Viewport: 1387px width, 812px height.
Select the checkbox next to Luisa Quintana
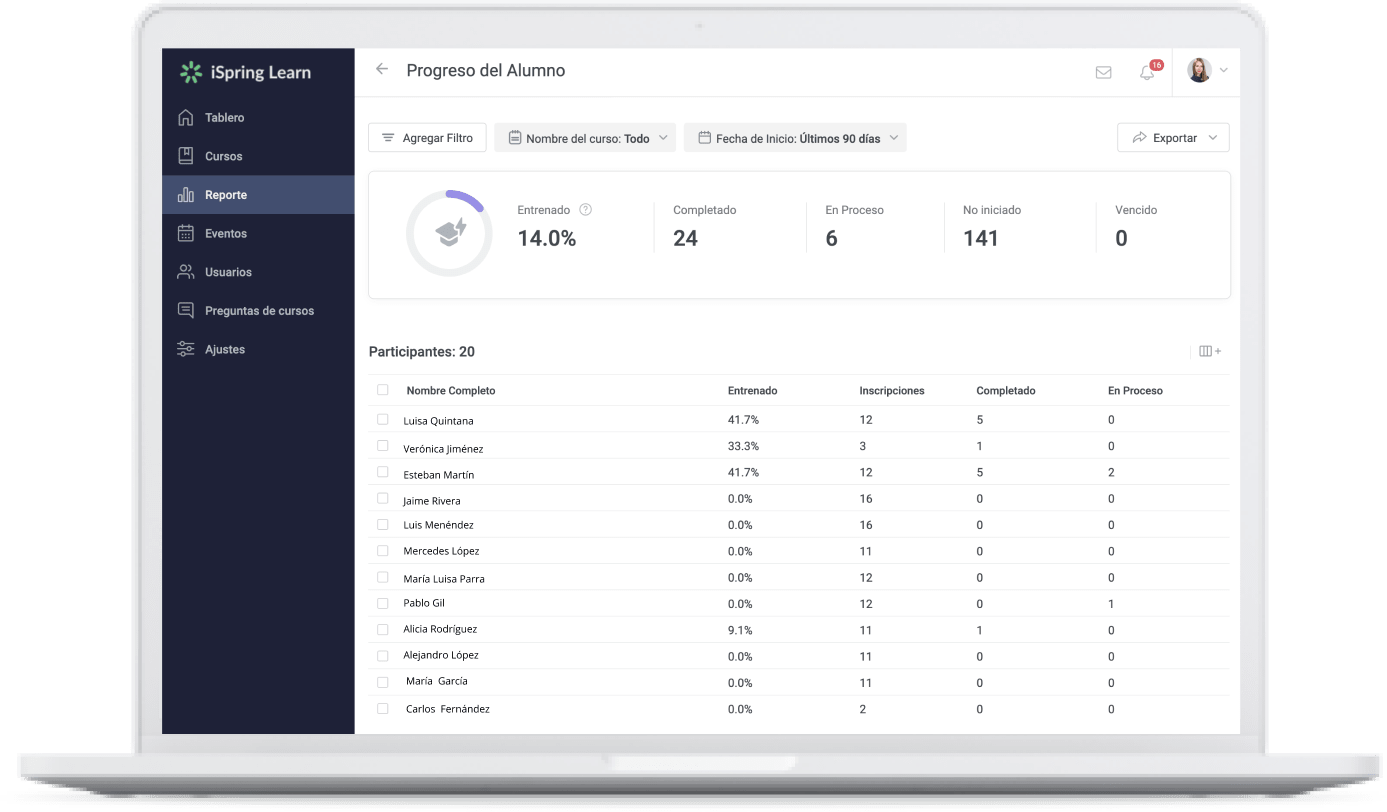(x=382, y=420)
